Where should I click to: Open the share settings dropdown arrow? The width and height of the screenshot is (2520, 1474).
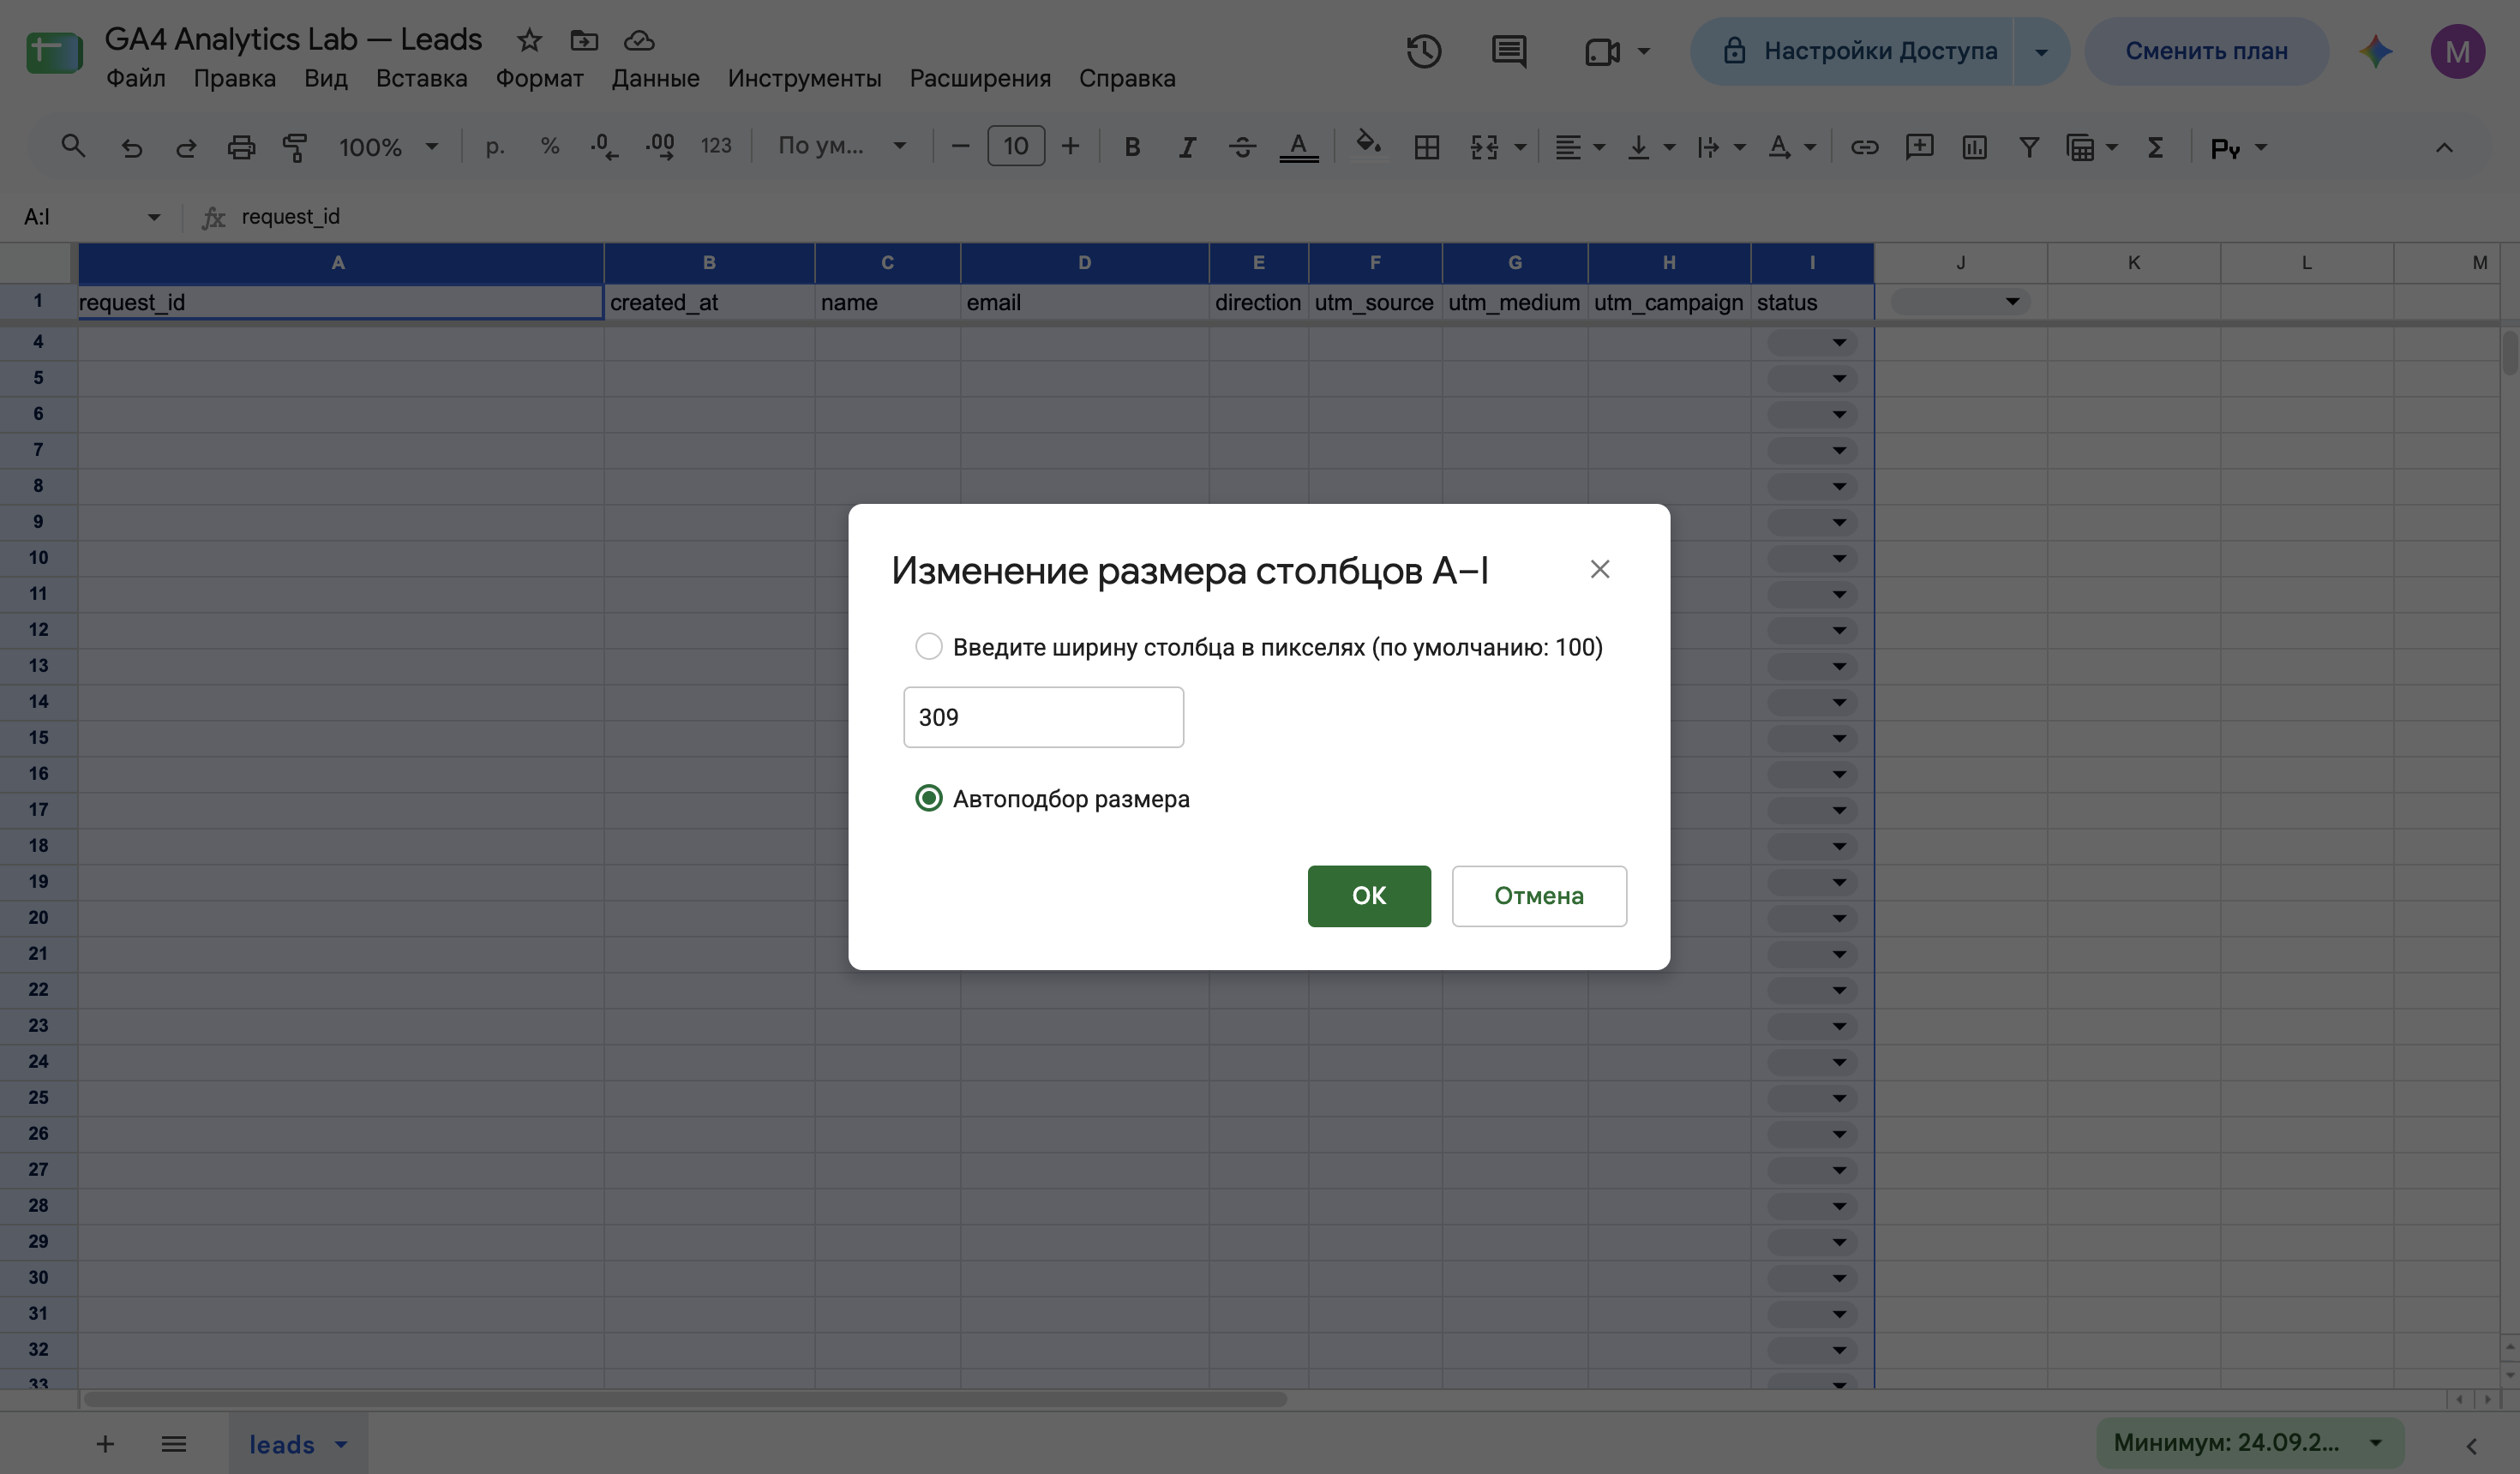pyautogui.click(x=2041, y=51)
